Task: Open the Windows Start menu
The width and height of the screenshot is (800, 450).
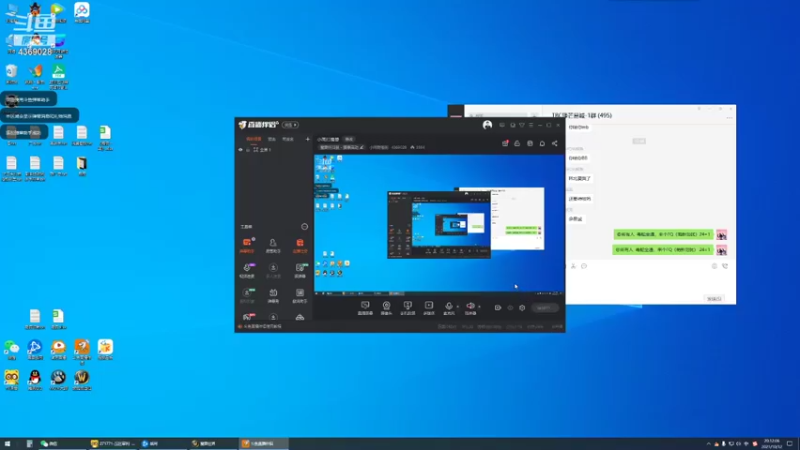Action: click(7, 444)
